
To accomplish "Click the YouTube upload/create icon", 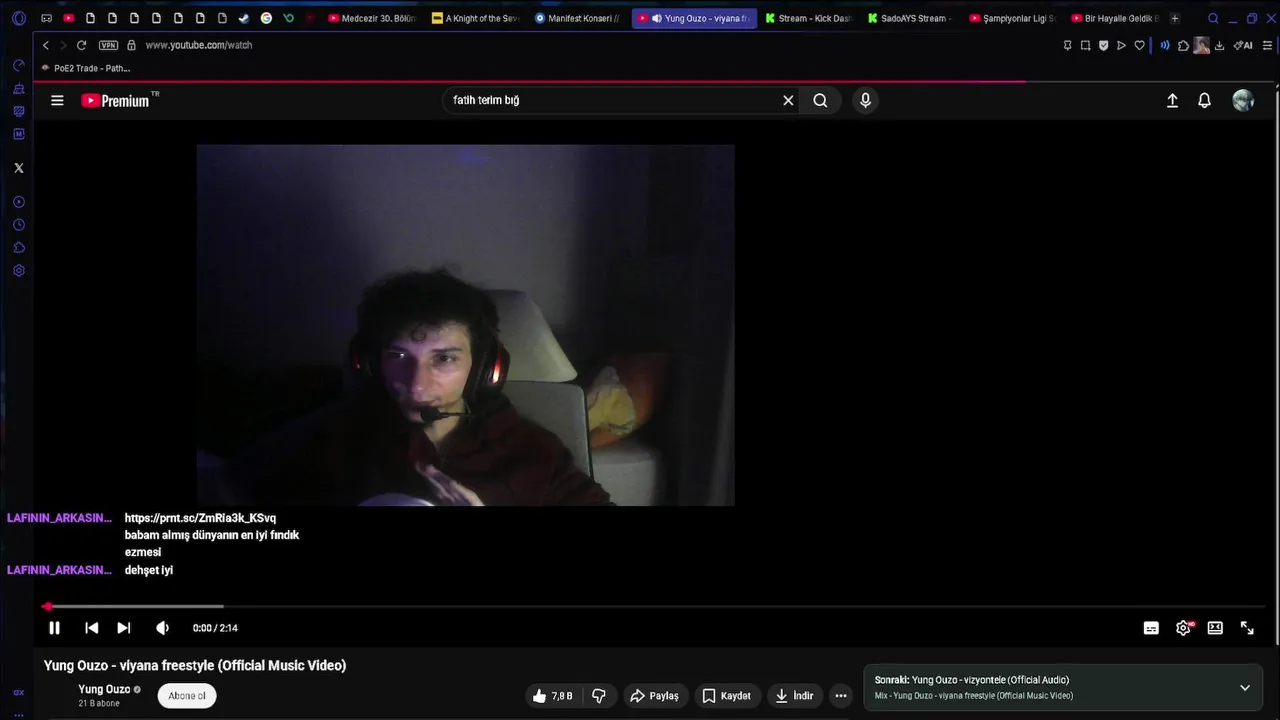I will coord(1172,100).
